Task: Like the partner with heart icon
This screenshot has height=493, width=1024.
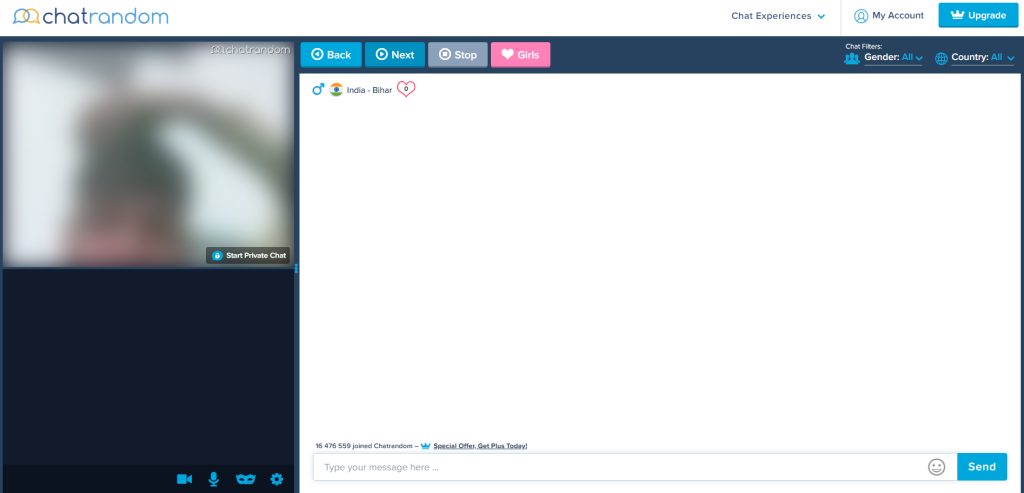Action: click(x=406, y=89)
